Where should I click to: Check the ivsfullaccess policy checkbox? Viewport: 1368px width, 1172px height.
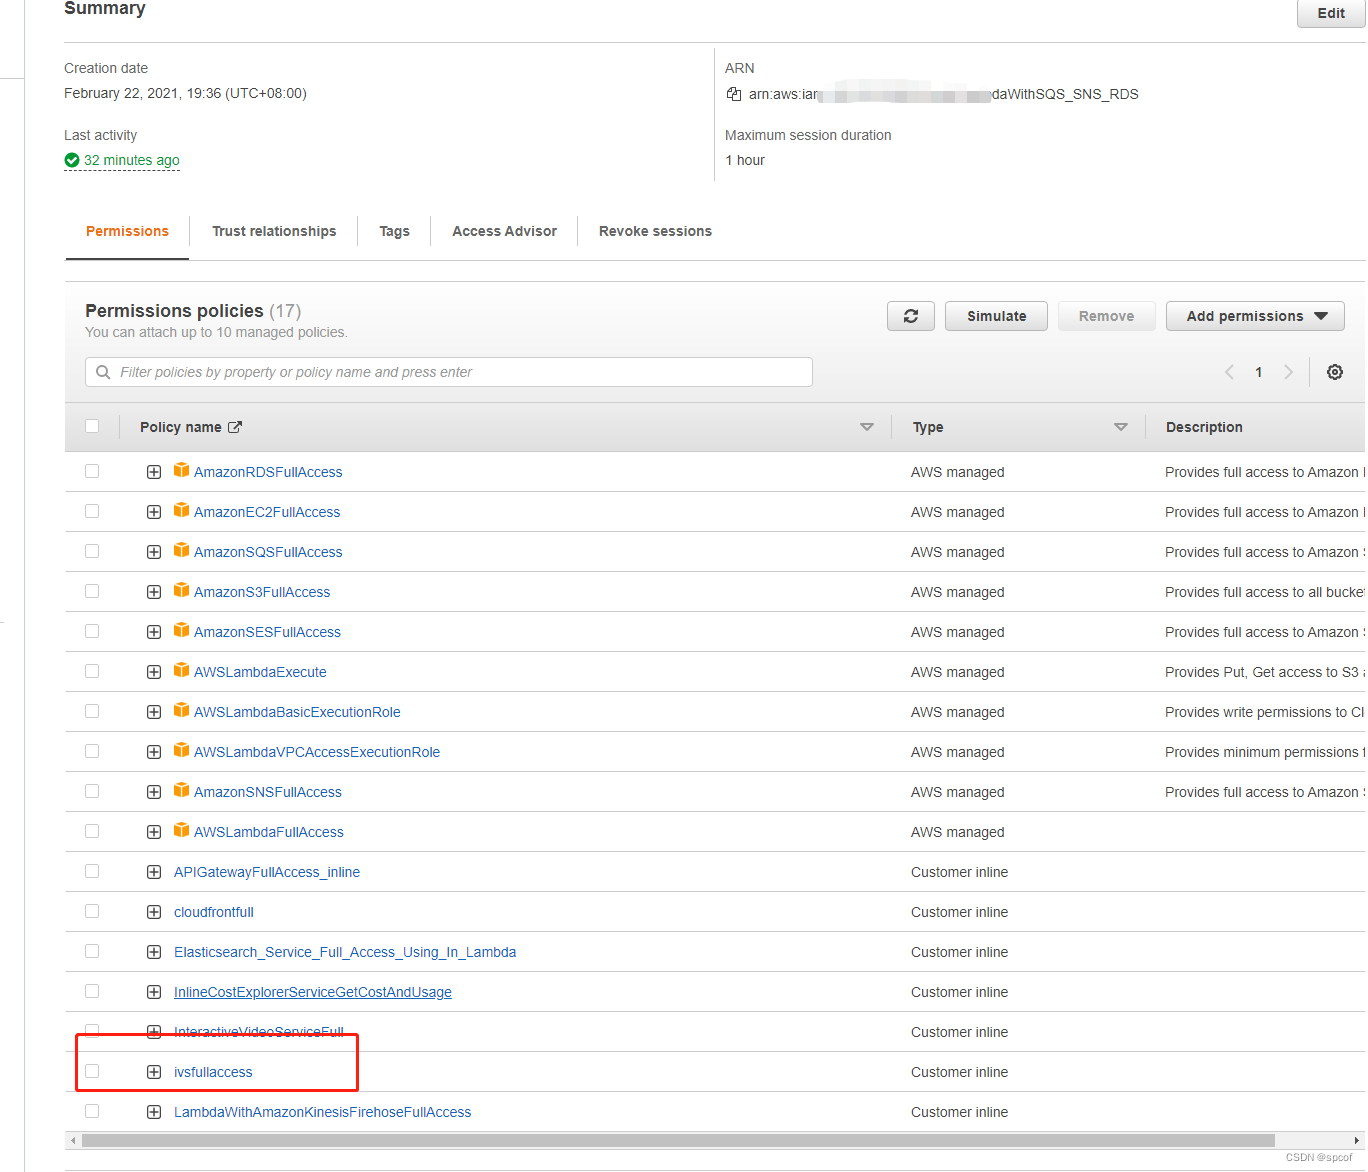coord(92,1071)
